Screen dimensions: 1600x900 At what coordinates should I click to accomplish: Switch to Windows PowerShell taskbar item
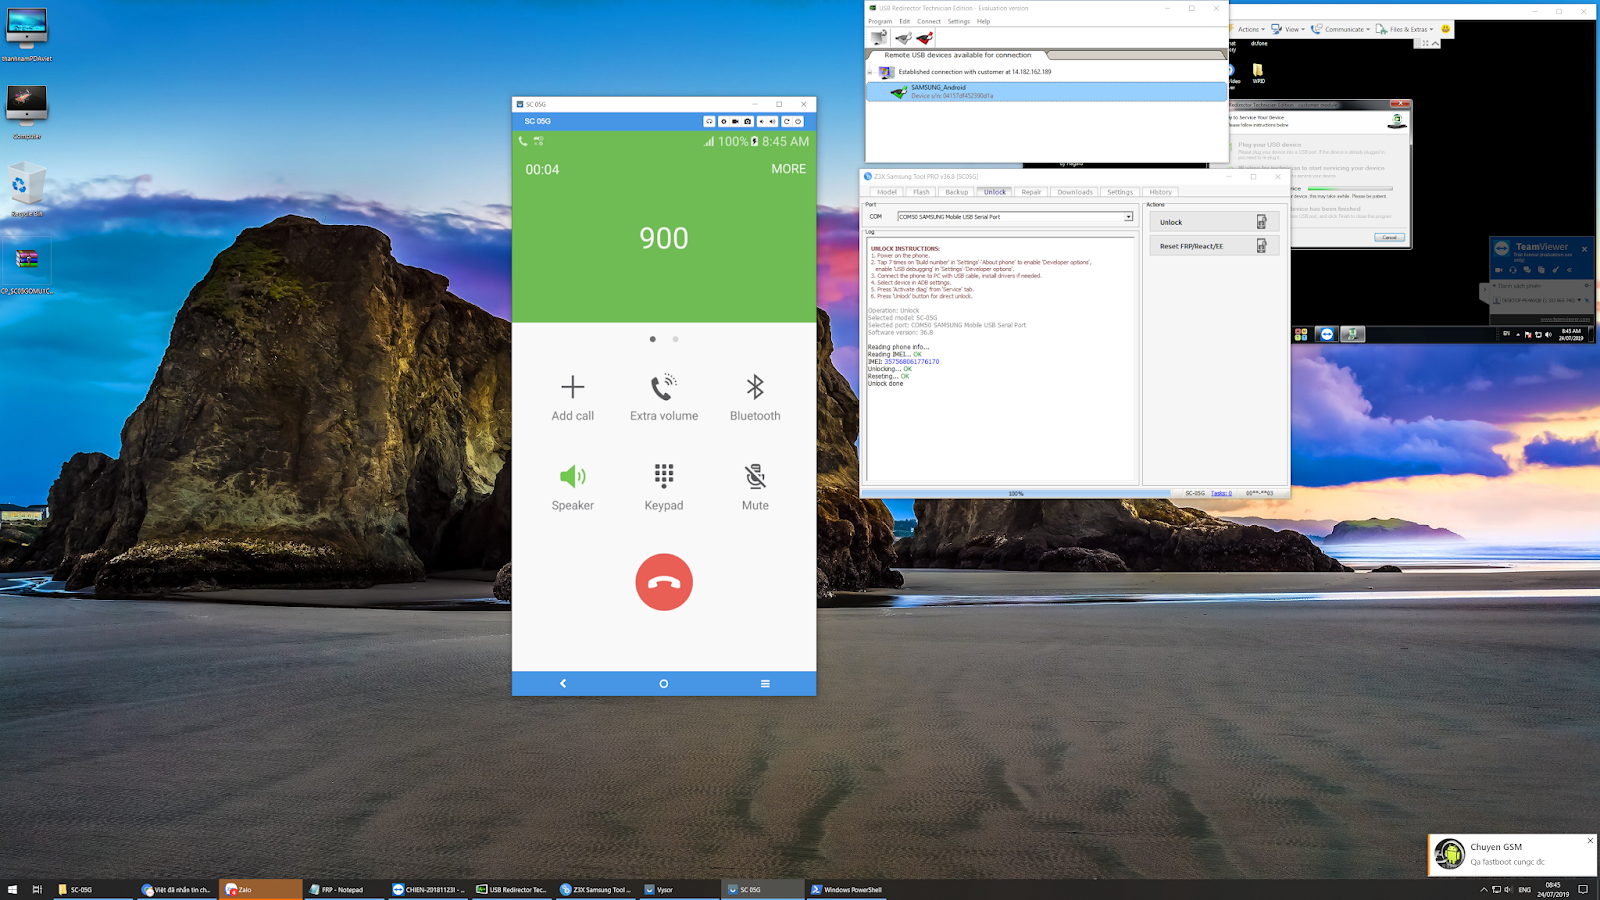(x=846, y=889)
